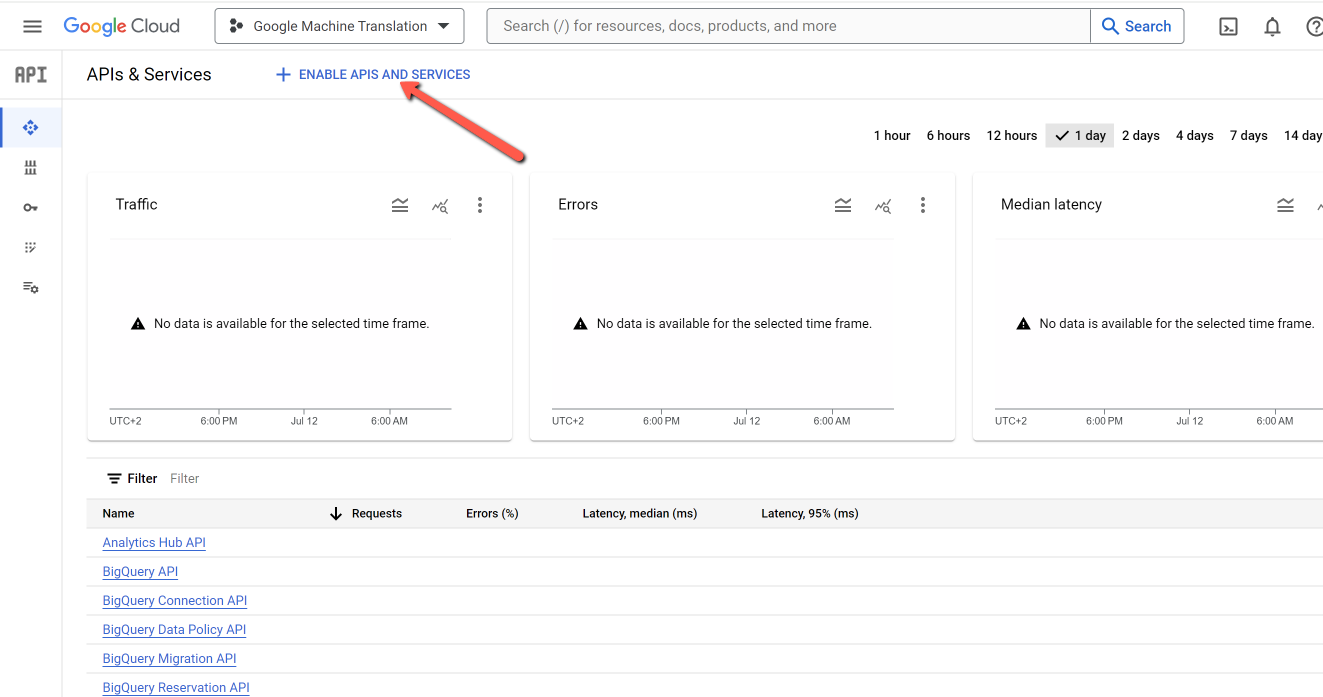Open the Analytics Hub API link
This screenshot has height=697, width=1323.
154,543
